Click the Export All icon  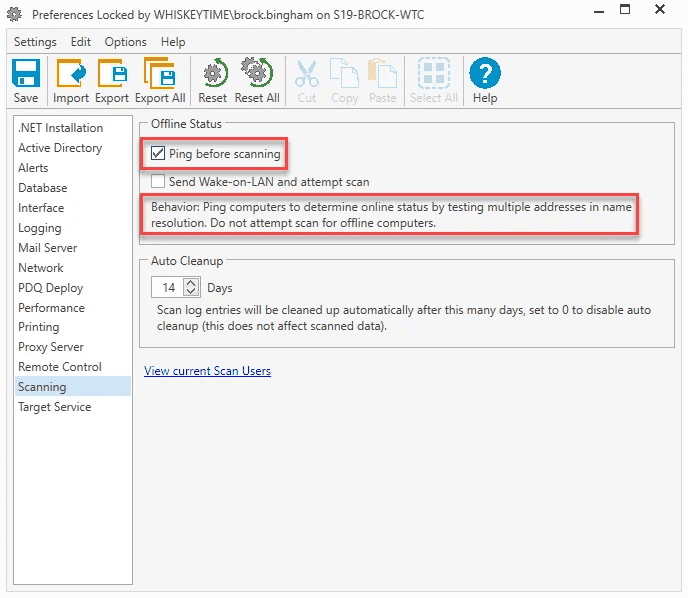point(160,73)
